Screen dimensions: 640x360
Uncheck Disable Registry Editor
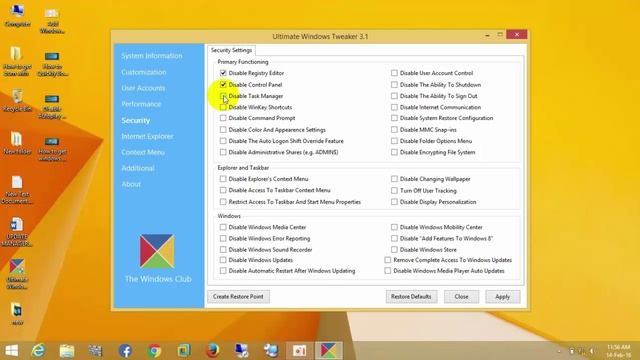(223, 73)
